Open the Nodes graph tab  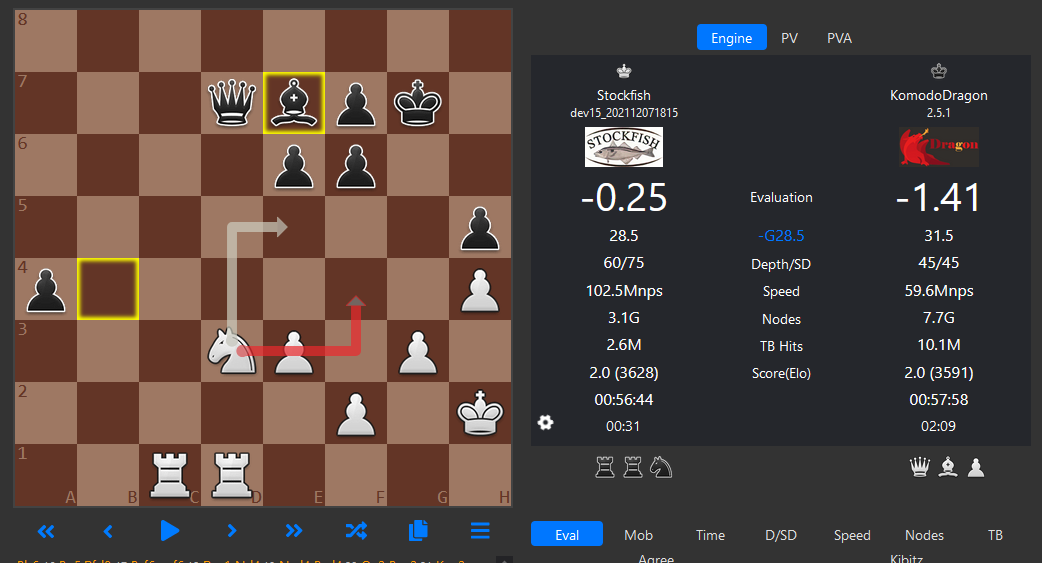tap(924, 534)
